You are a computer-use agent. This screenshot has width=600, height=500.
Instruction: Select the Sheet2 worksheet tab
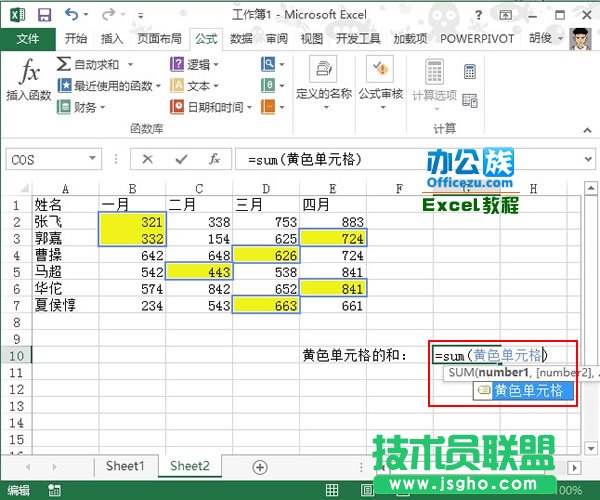pos(190,466)
